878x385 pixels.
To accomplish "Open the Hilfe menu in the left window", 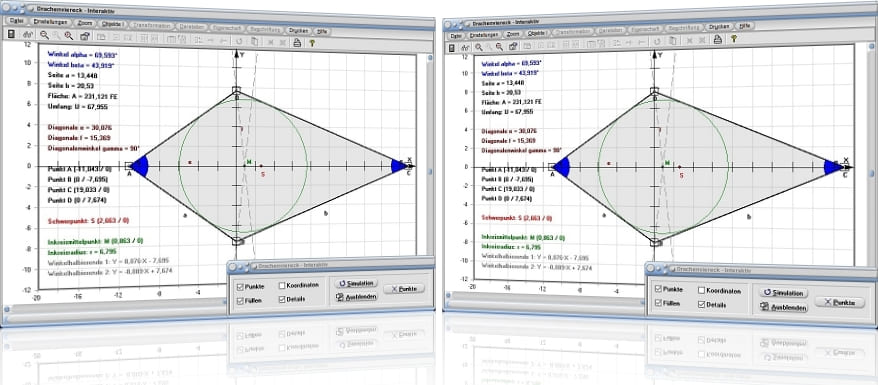I will pos(322,31).
